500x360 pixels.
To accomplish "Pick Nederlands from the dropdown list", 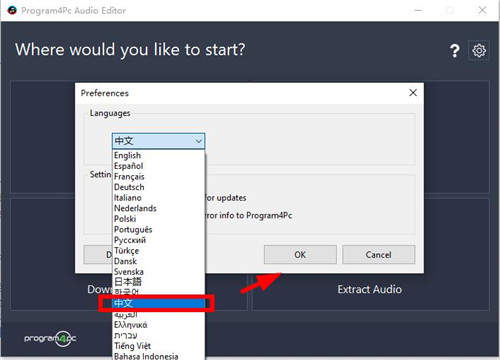I will click(159, 208).
